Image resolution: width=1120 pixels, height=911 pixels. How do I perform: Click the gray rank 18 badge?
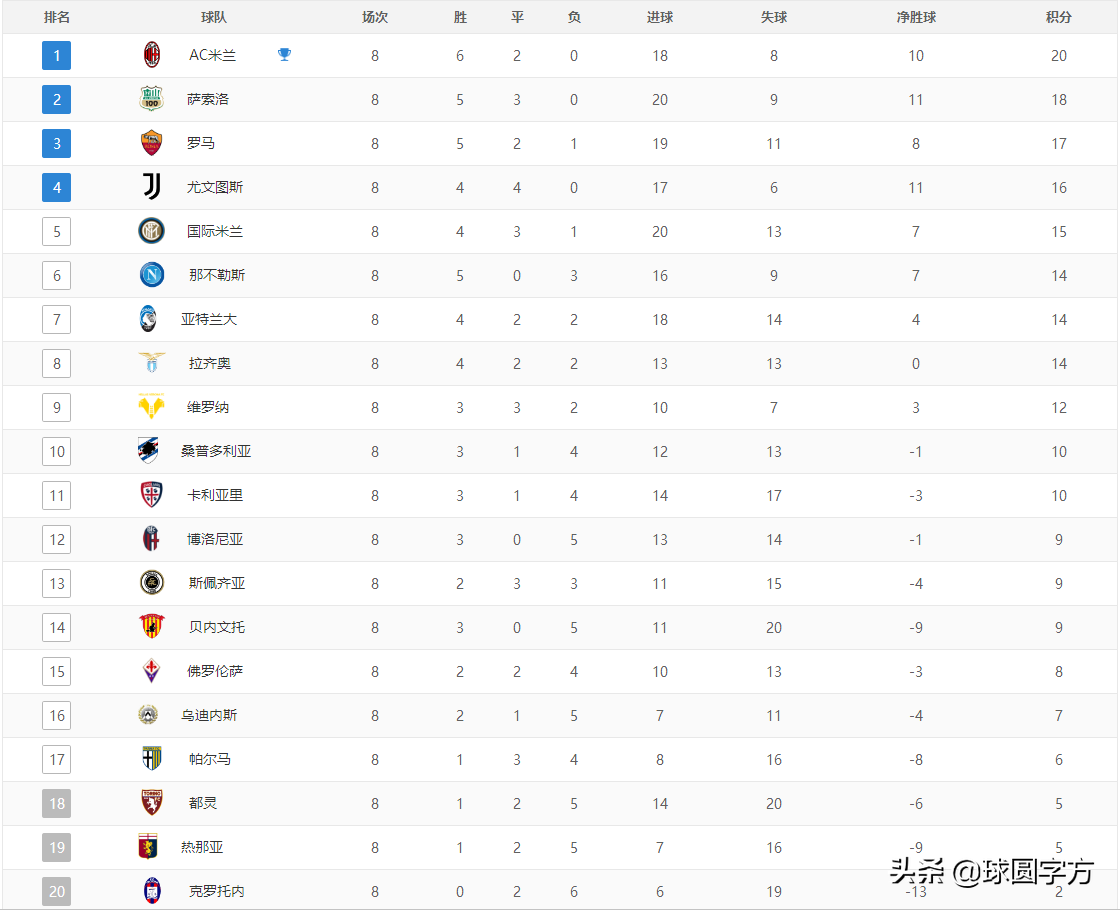click(x=56, y=803)
